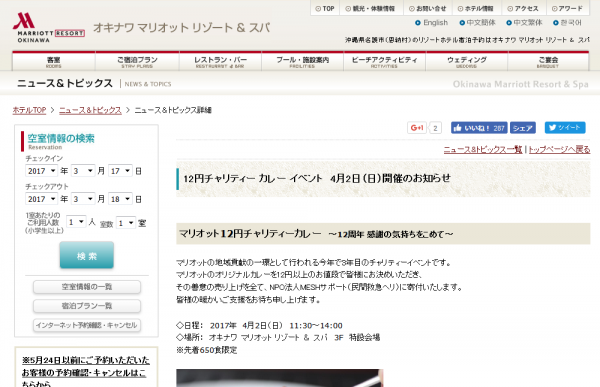Viewport: 600px width, 387px height.
Task: Click the 検索 search button
Action: pyautogui.click(x=86, y=255)
